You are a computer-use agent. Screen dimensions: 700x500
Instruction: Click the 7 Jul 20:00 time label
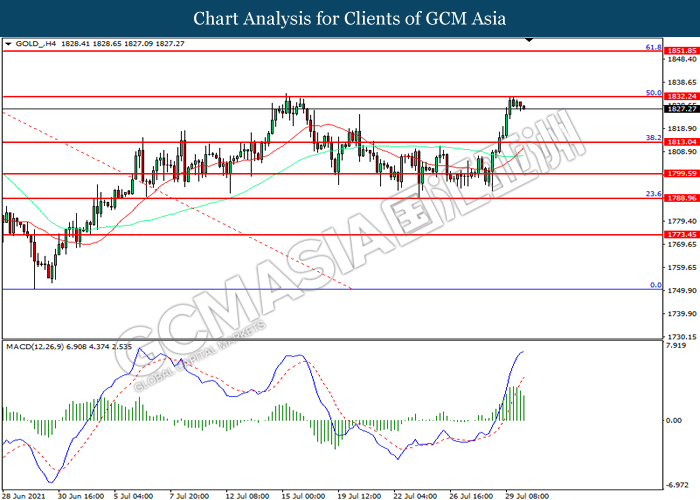tap(189, 496)
